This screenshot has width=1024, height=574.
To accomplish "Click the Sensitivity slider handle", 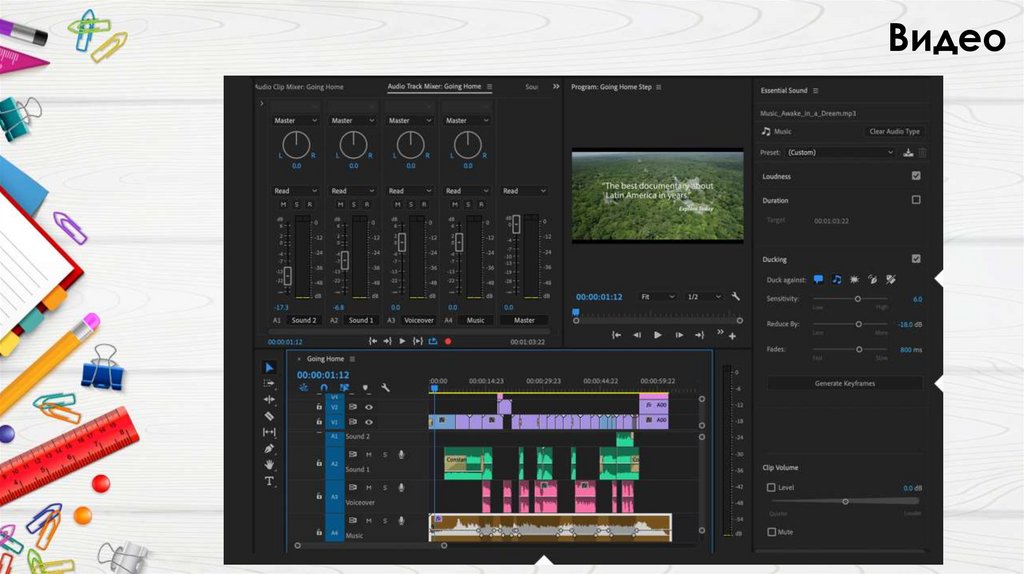I will click(x=858, y=299).
